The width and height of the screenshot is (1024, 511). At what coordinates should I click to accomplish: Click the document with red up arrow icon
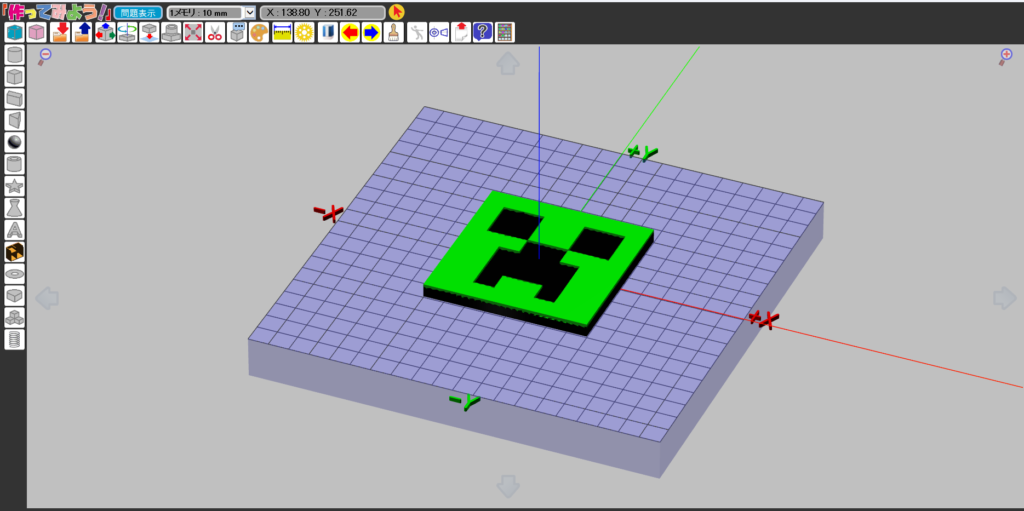[x=461, y=33]
